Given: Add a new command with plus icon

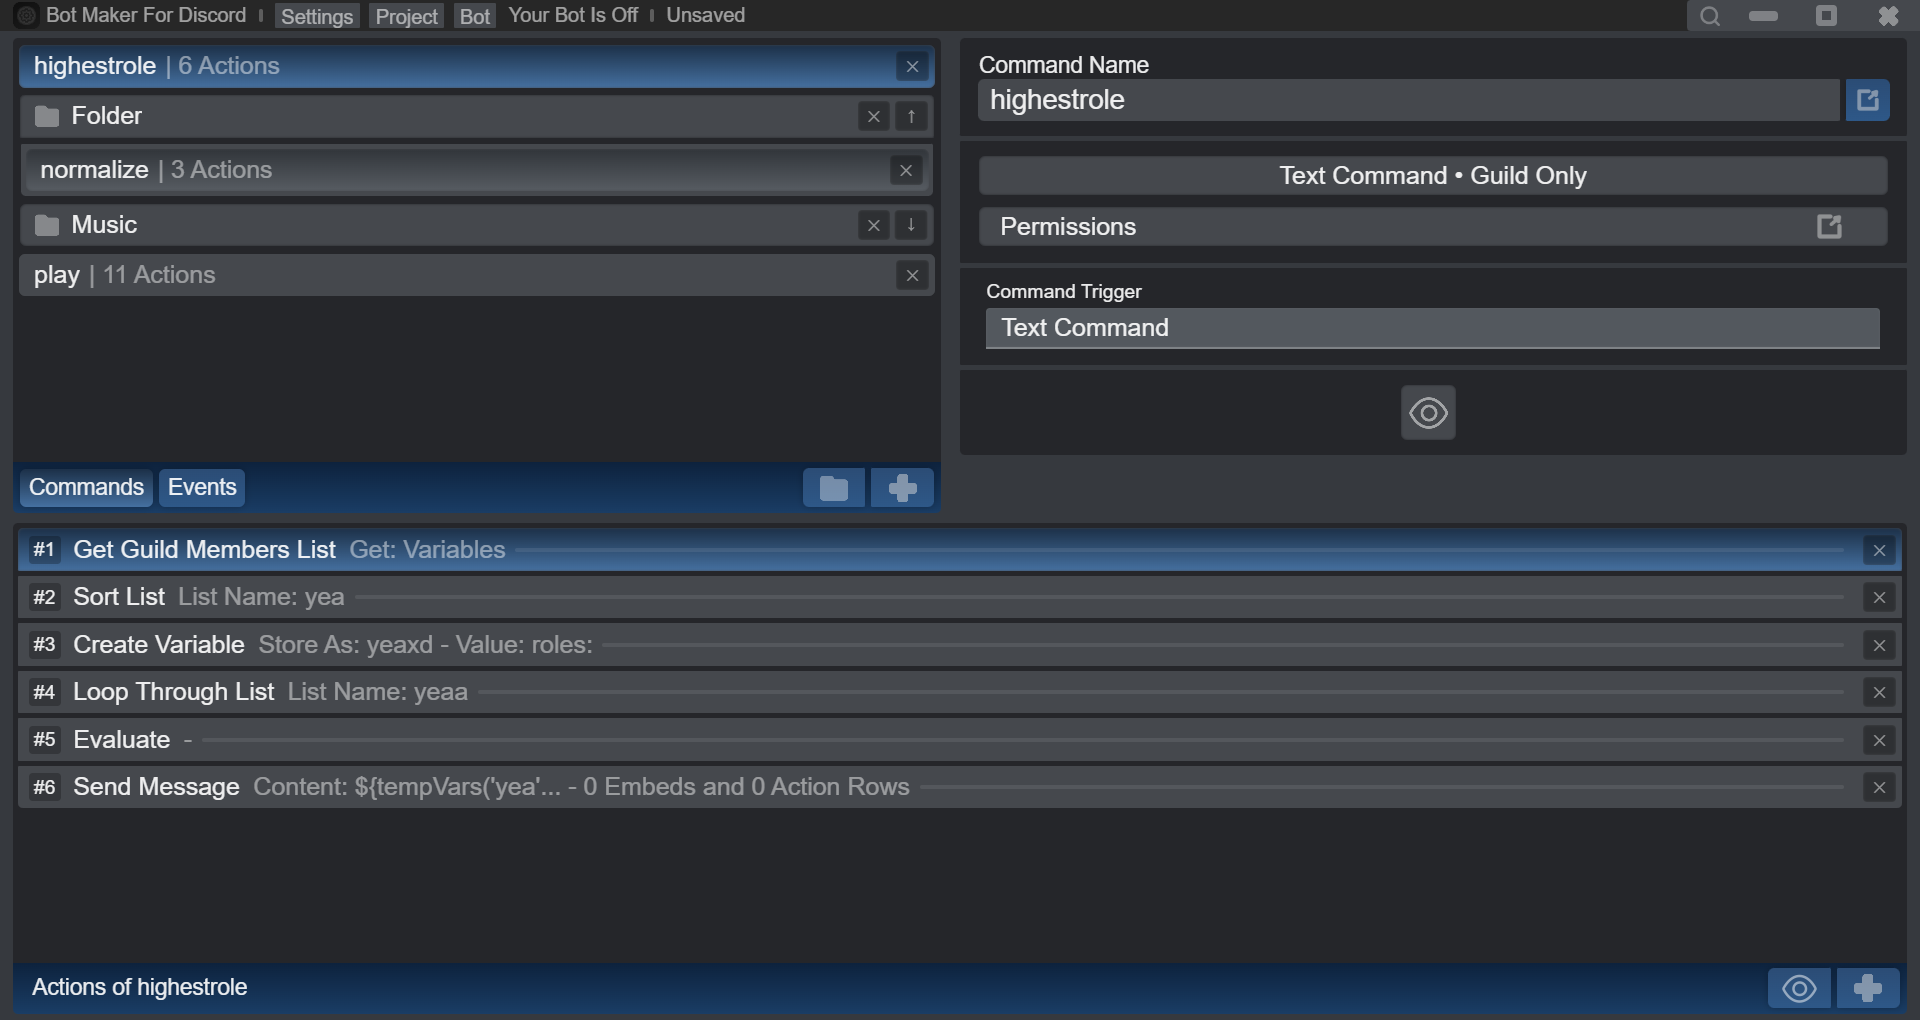Looking at the screenshot, I should coord(902,488).
